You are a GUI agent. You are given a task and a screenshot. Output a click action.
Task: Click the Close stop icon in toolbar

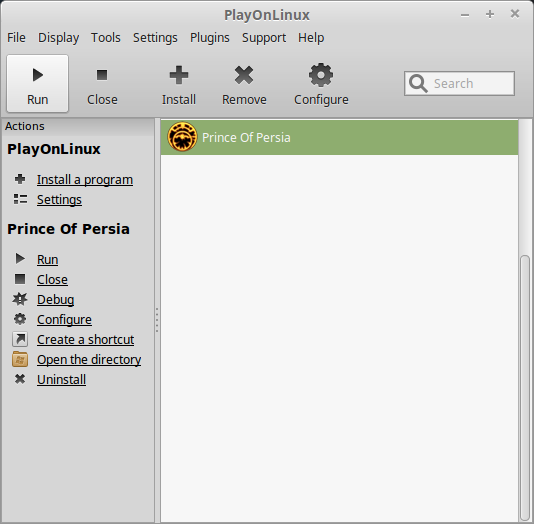pos(102,75)
